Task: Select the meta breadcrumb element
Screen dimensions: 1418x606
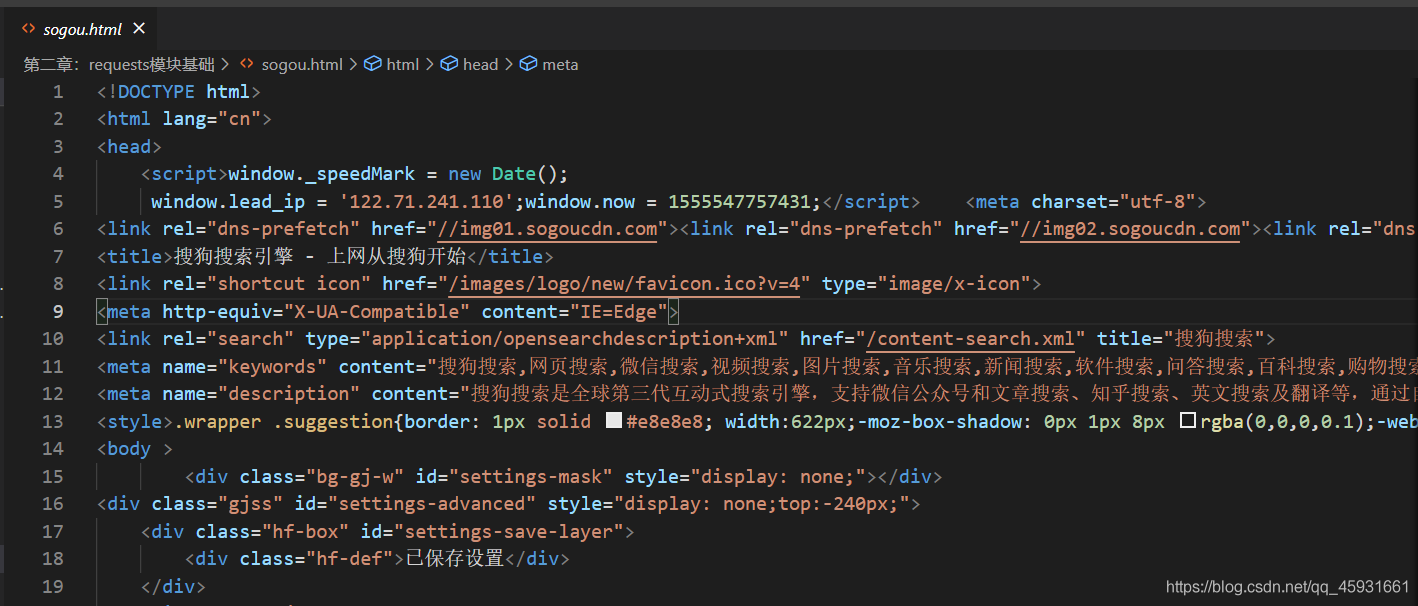Action: 560,64
